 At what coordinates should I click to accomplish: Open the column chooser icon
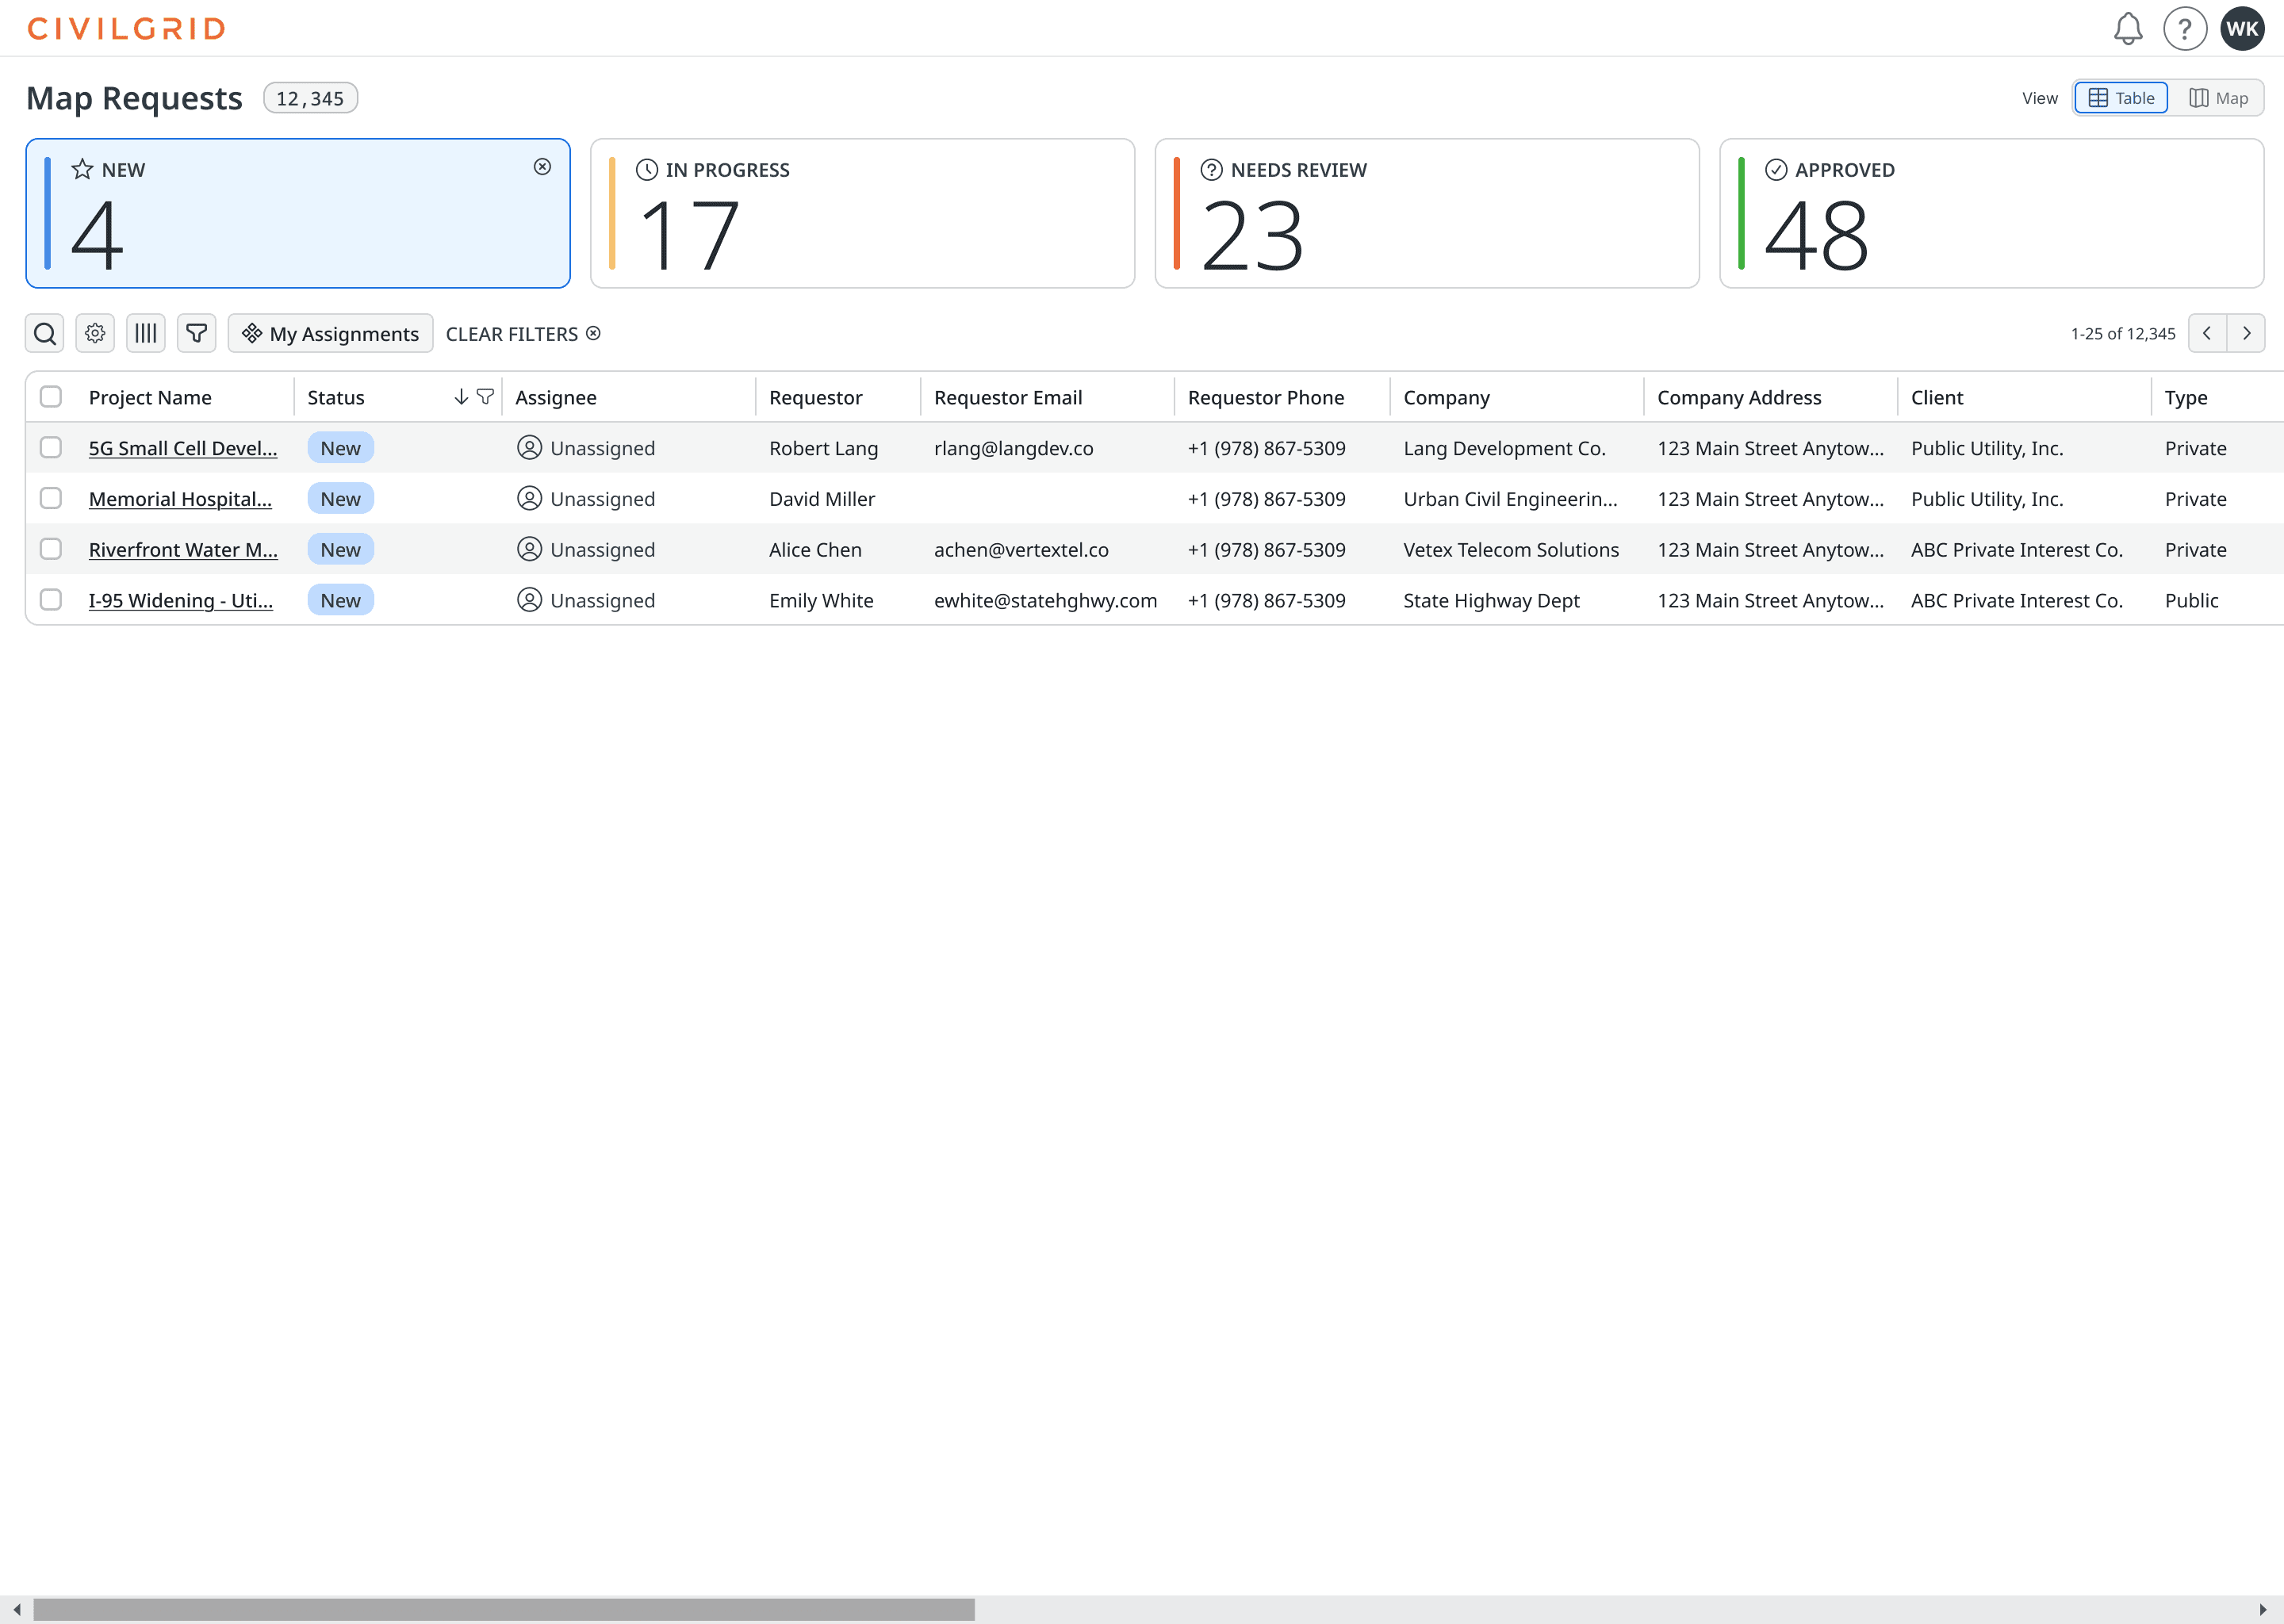(146, 333)
